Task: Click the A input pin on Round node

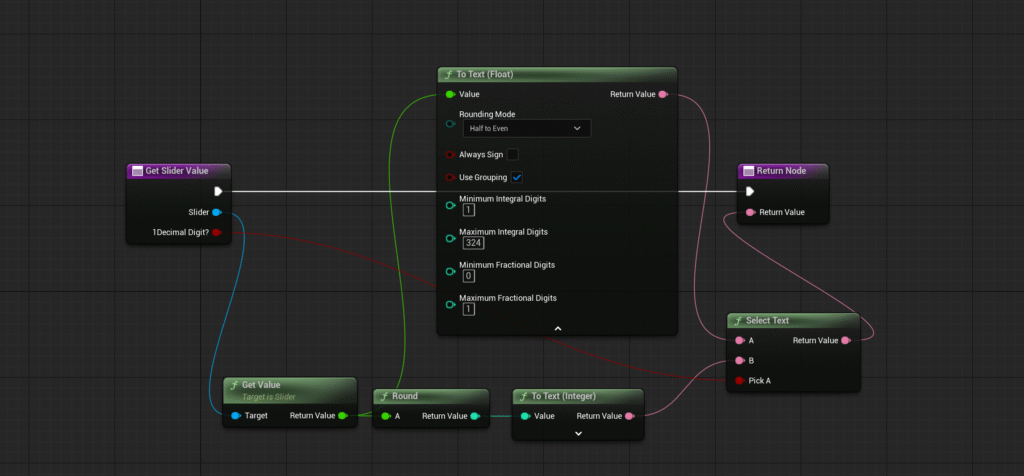Action: pyautogui.click(x=385, y=416)
